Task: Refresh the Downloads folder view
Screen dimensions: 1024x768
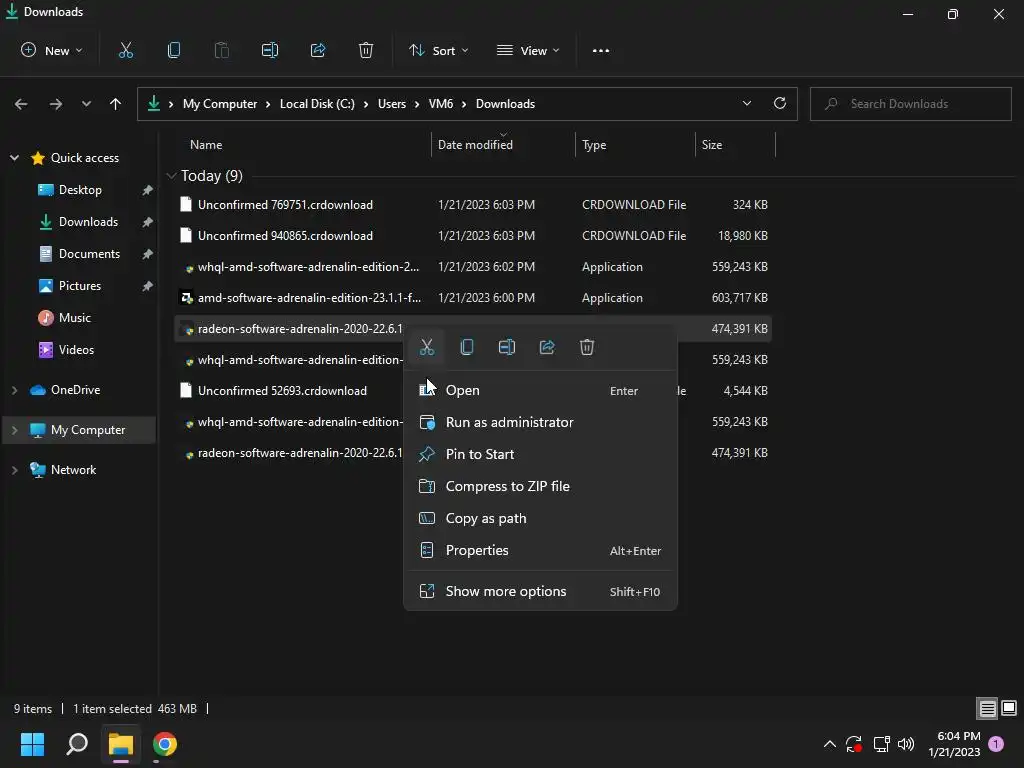Action: click(x=780, y=103)
